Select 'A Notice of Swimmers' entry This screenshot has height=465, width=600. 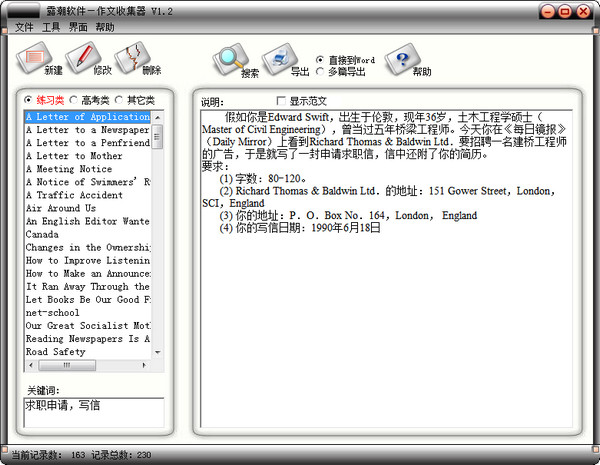[88, 182]
